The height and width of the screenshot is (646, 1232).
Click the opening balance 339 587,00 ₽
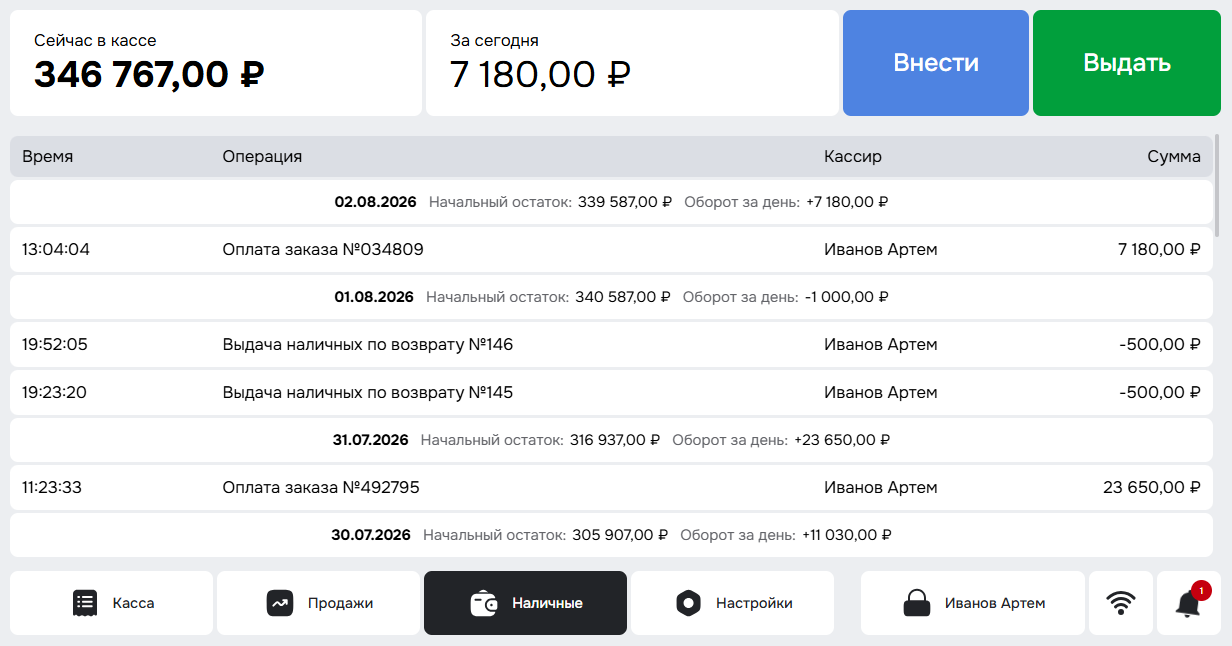point(625,202)
